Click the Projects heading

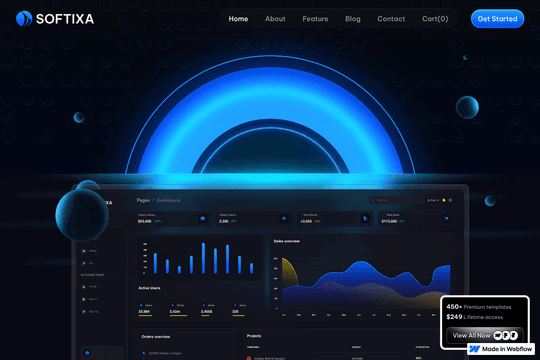(x=254, y=336)
